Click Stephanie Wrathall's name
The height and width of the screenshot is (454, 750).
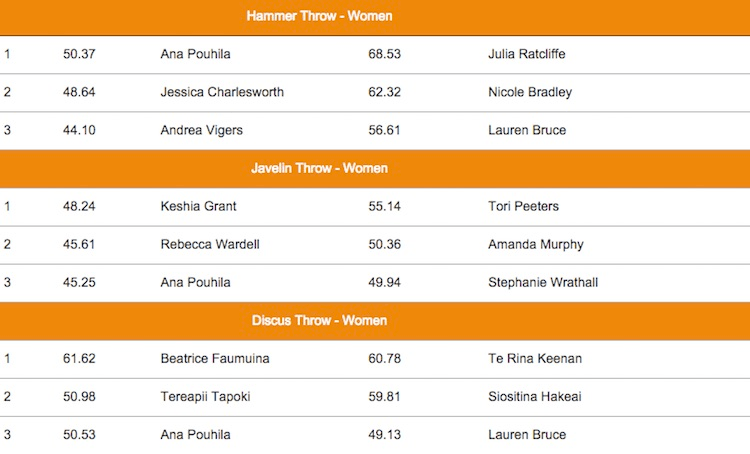click(543, 282)
